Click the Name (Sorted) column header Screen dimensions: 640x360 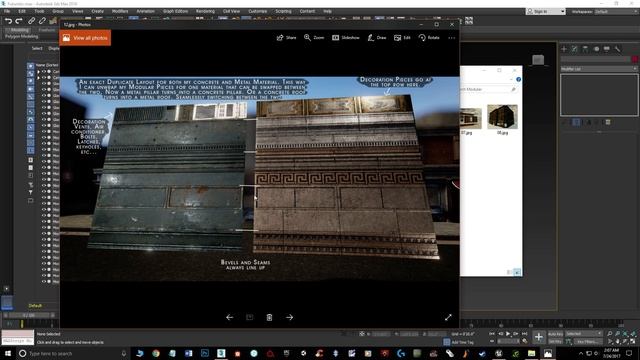(x=47, y=65)
